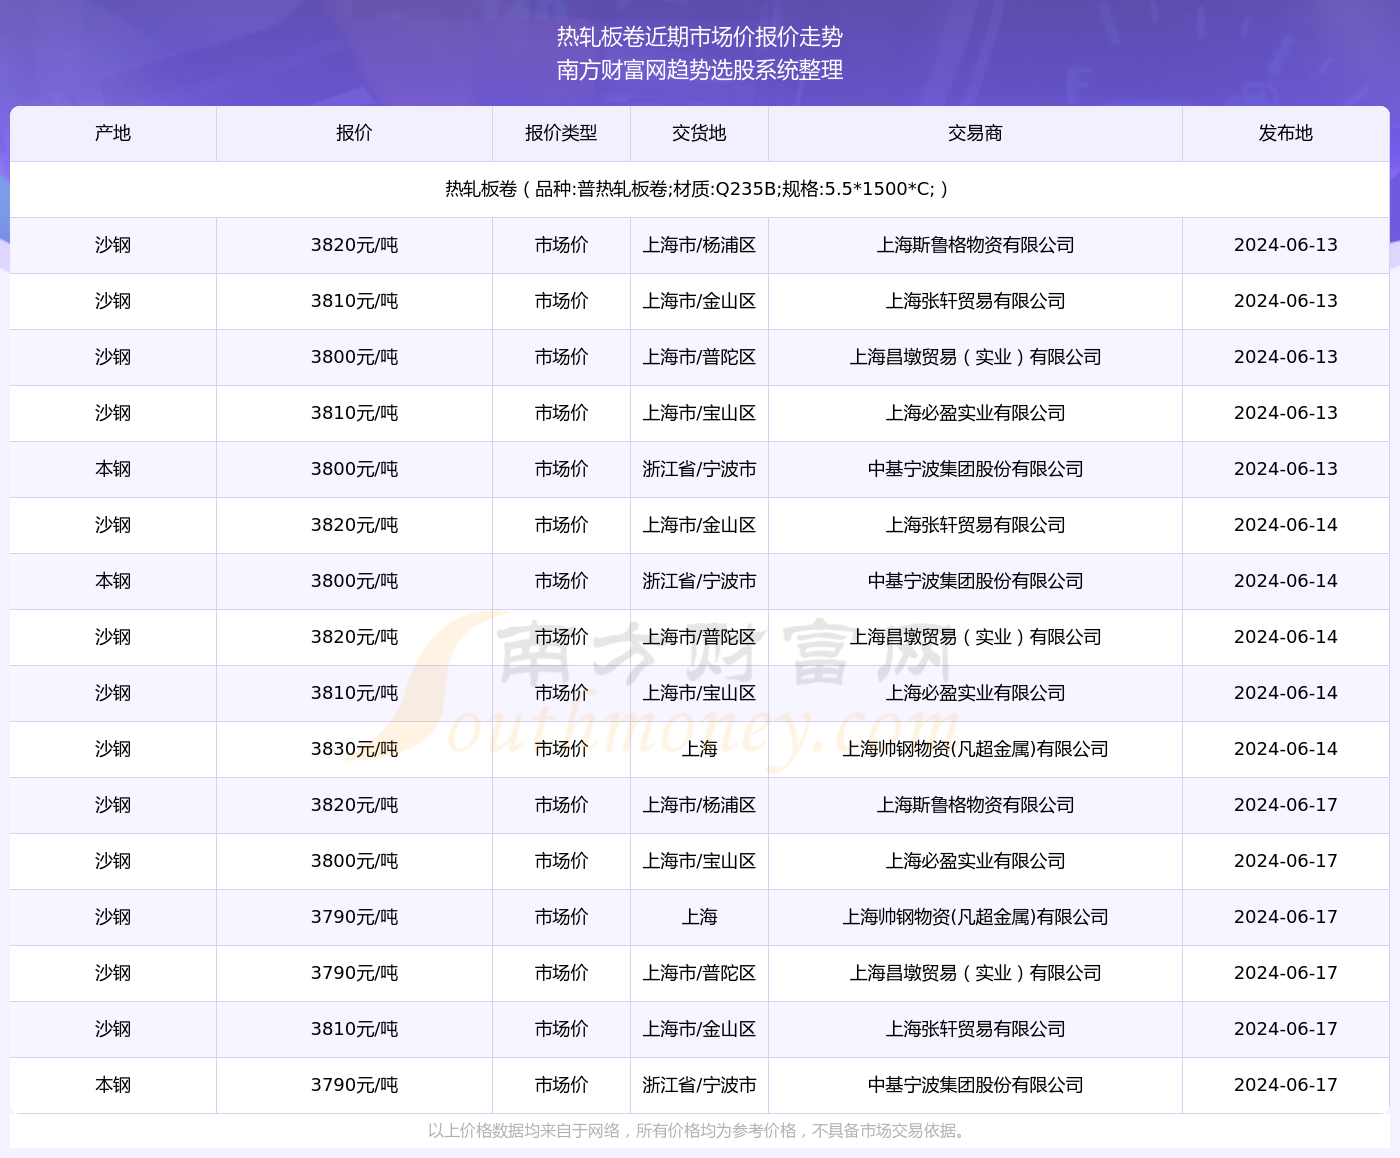Click the 3790元/吨 price for 上海帅钢 on 2024-06-17
Image resolution: width=1400 pixels, height=1158 pixels.
click(x=354, y=917)
